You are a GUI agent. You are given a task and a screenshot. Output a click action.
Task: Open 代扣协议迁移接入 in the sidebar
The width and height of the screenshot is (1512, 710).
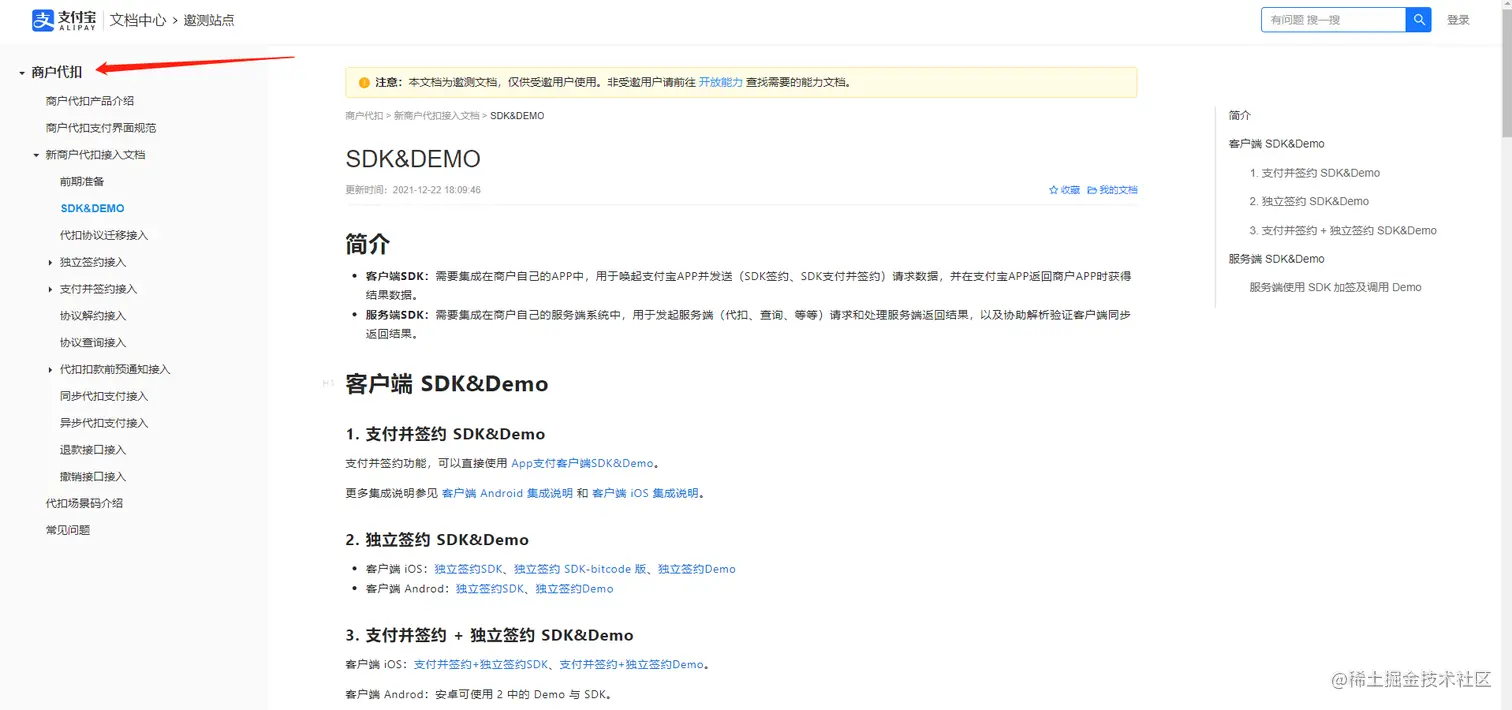click(x=104, y=235)
